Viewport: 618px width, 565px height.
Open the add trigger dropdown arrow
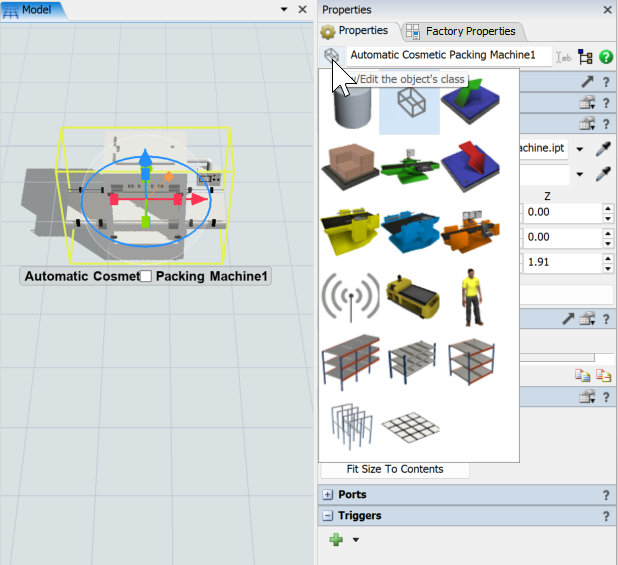coord(355,541)
